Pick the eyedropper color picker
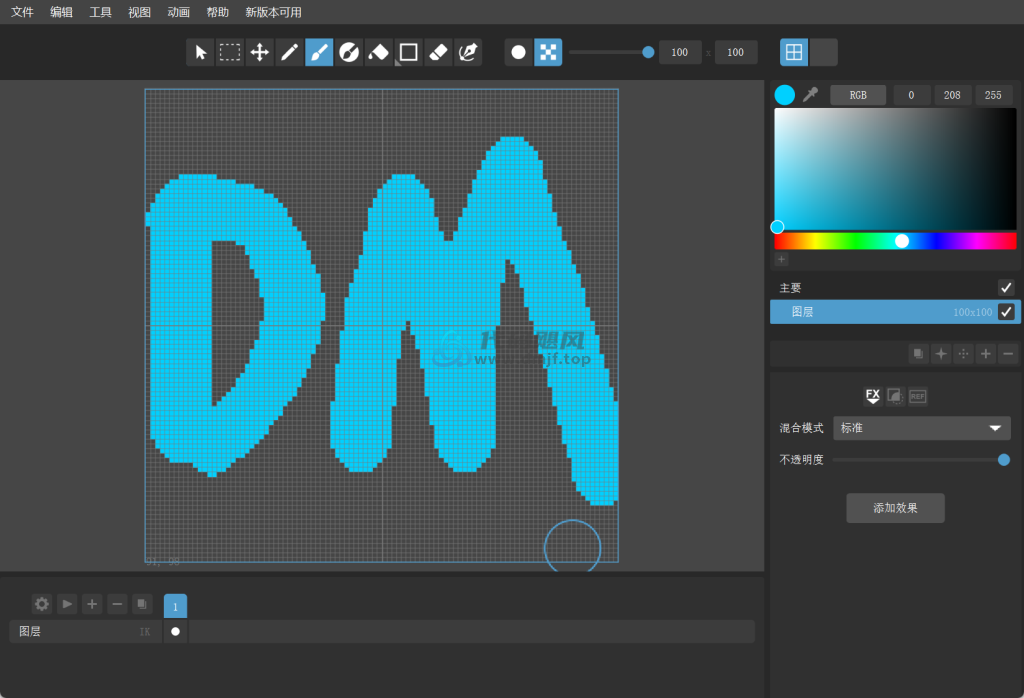The height and width of the screenshot is (698, 1024). (x=810, y=95)
